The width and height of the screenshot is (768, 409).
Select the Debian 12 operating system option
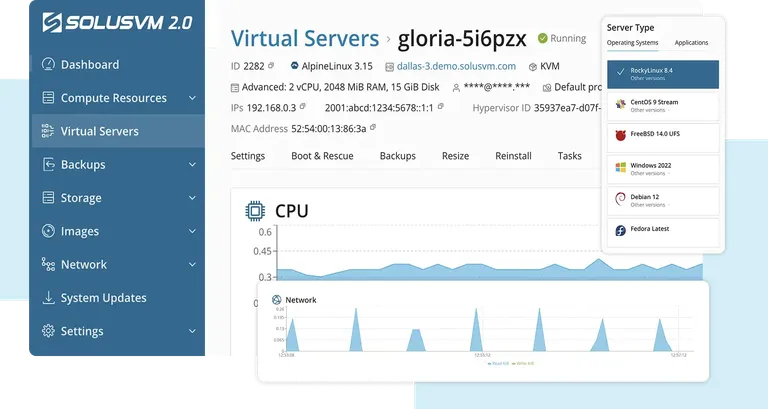click(x=662, y=200)
